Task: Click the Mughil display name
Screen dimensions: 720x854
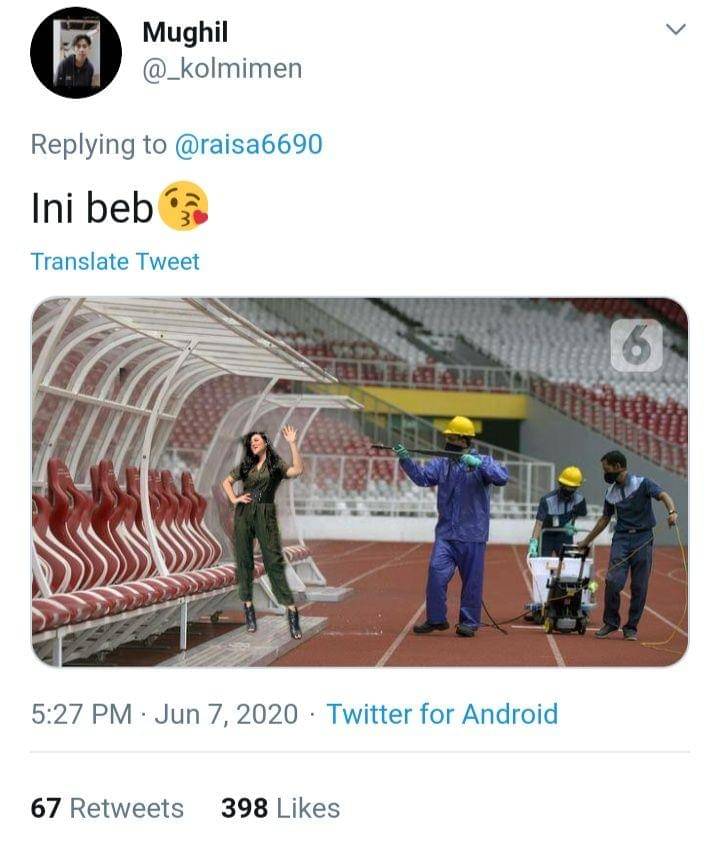Action: pos(185,32)
